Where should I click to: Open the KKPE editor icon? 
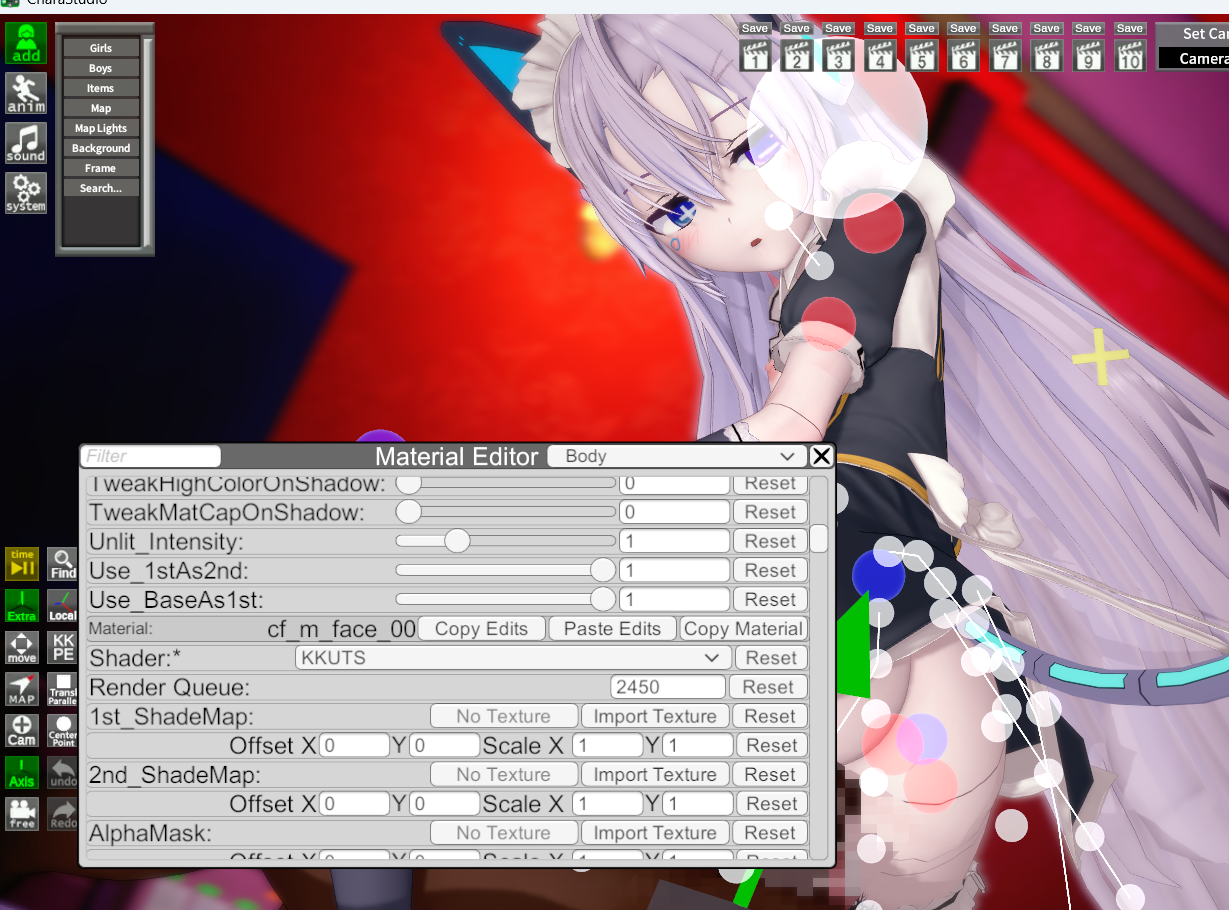tap(63, 647)
